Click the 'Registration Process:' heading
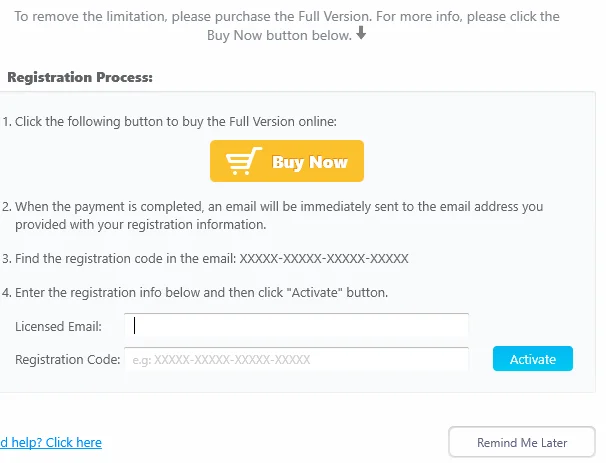 click(x=80, y=77)
